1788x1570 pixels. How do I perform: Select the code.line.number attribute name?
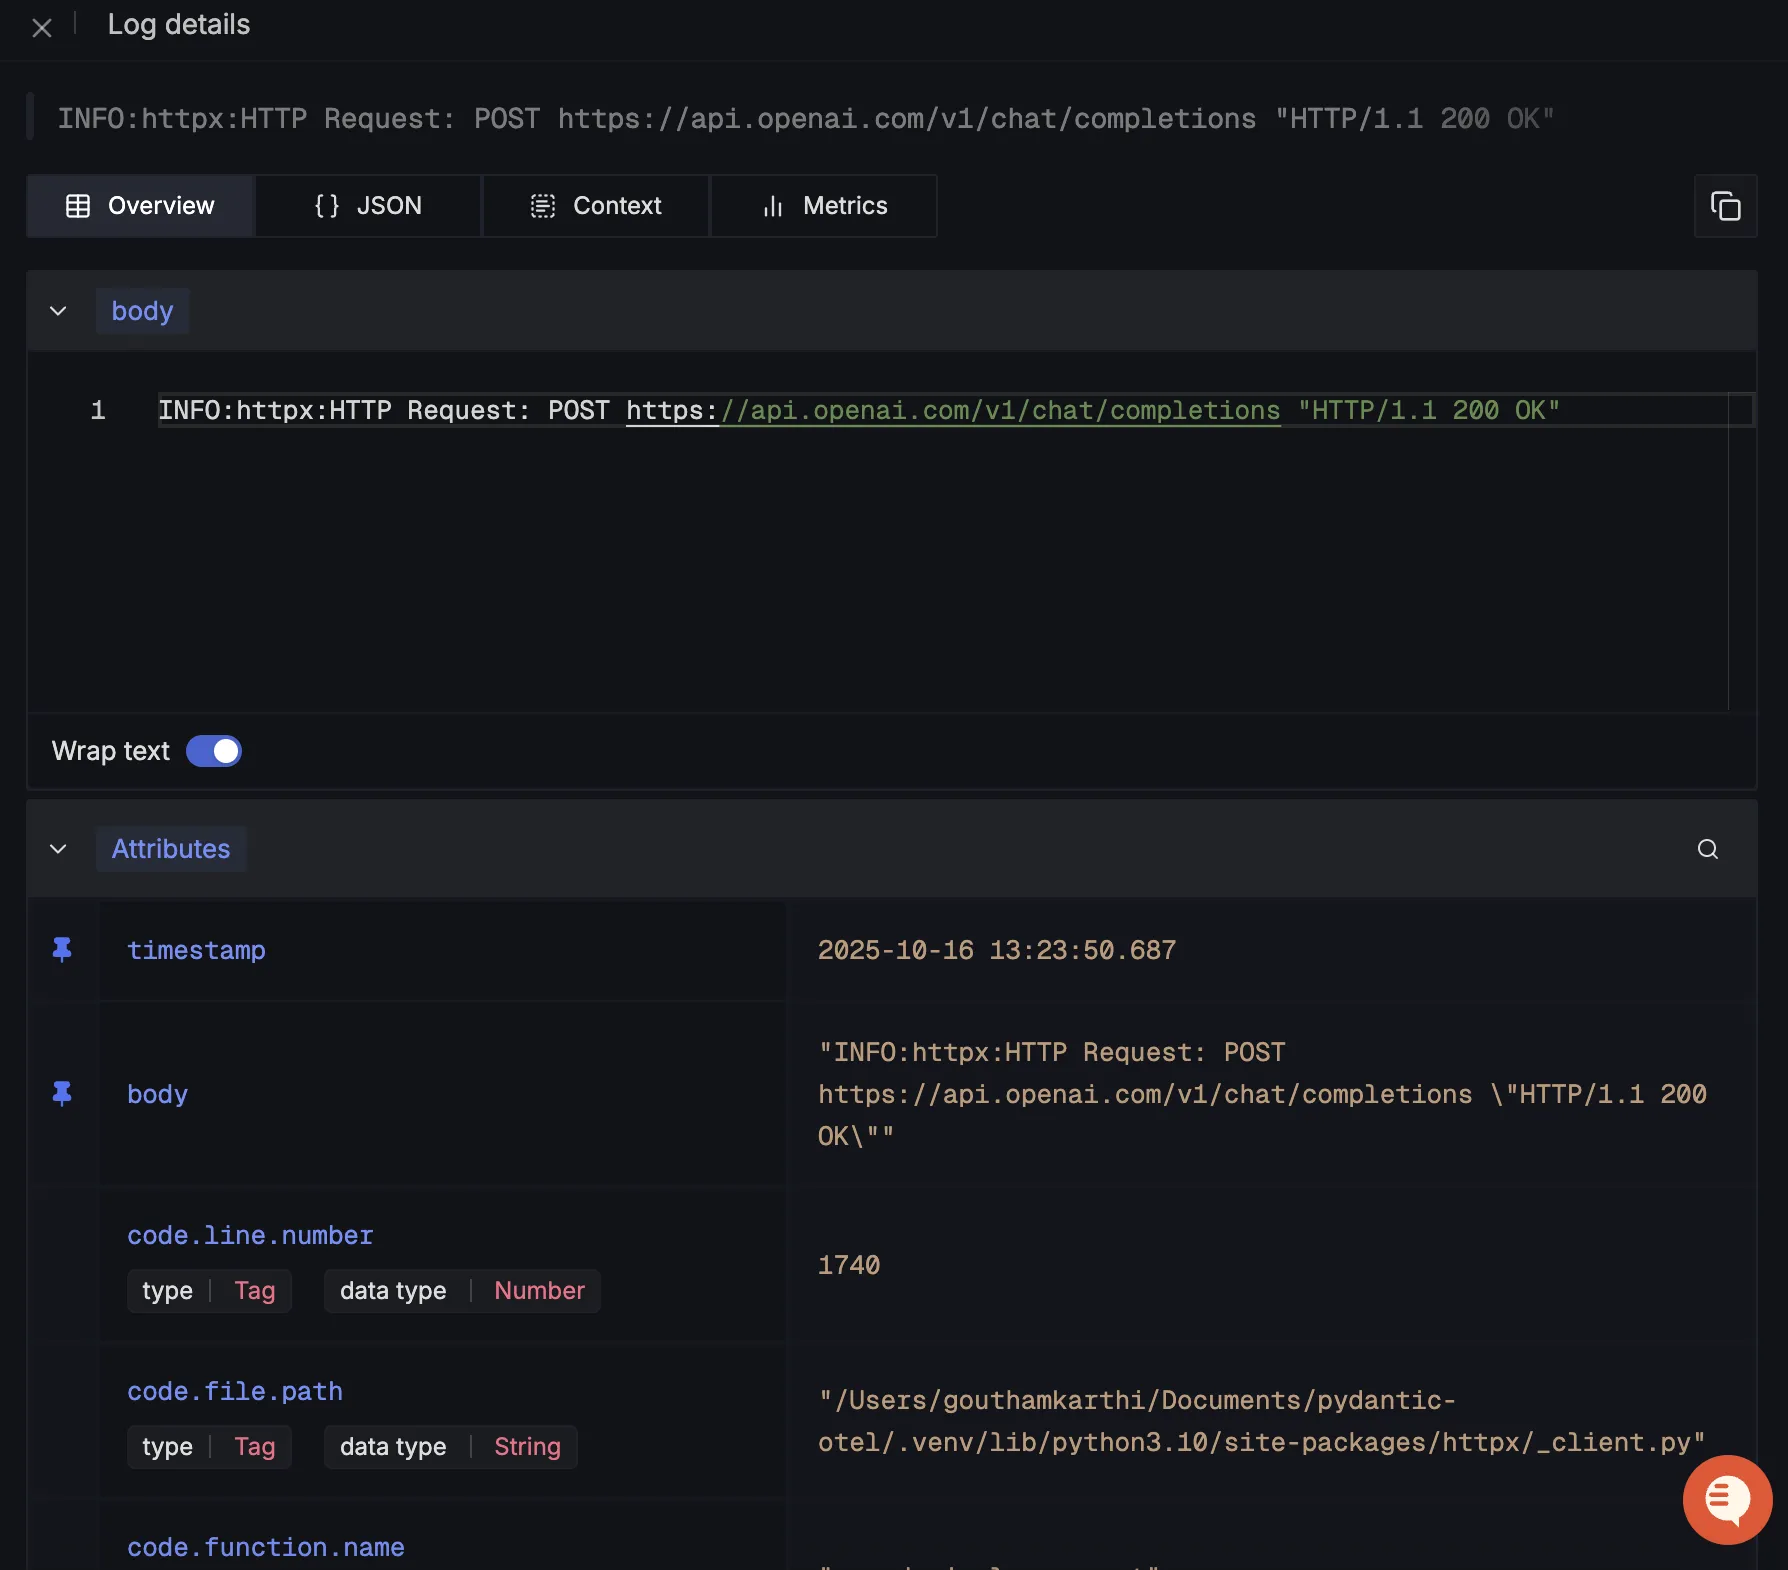tap(249, 1235)
